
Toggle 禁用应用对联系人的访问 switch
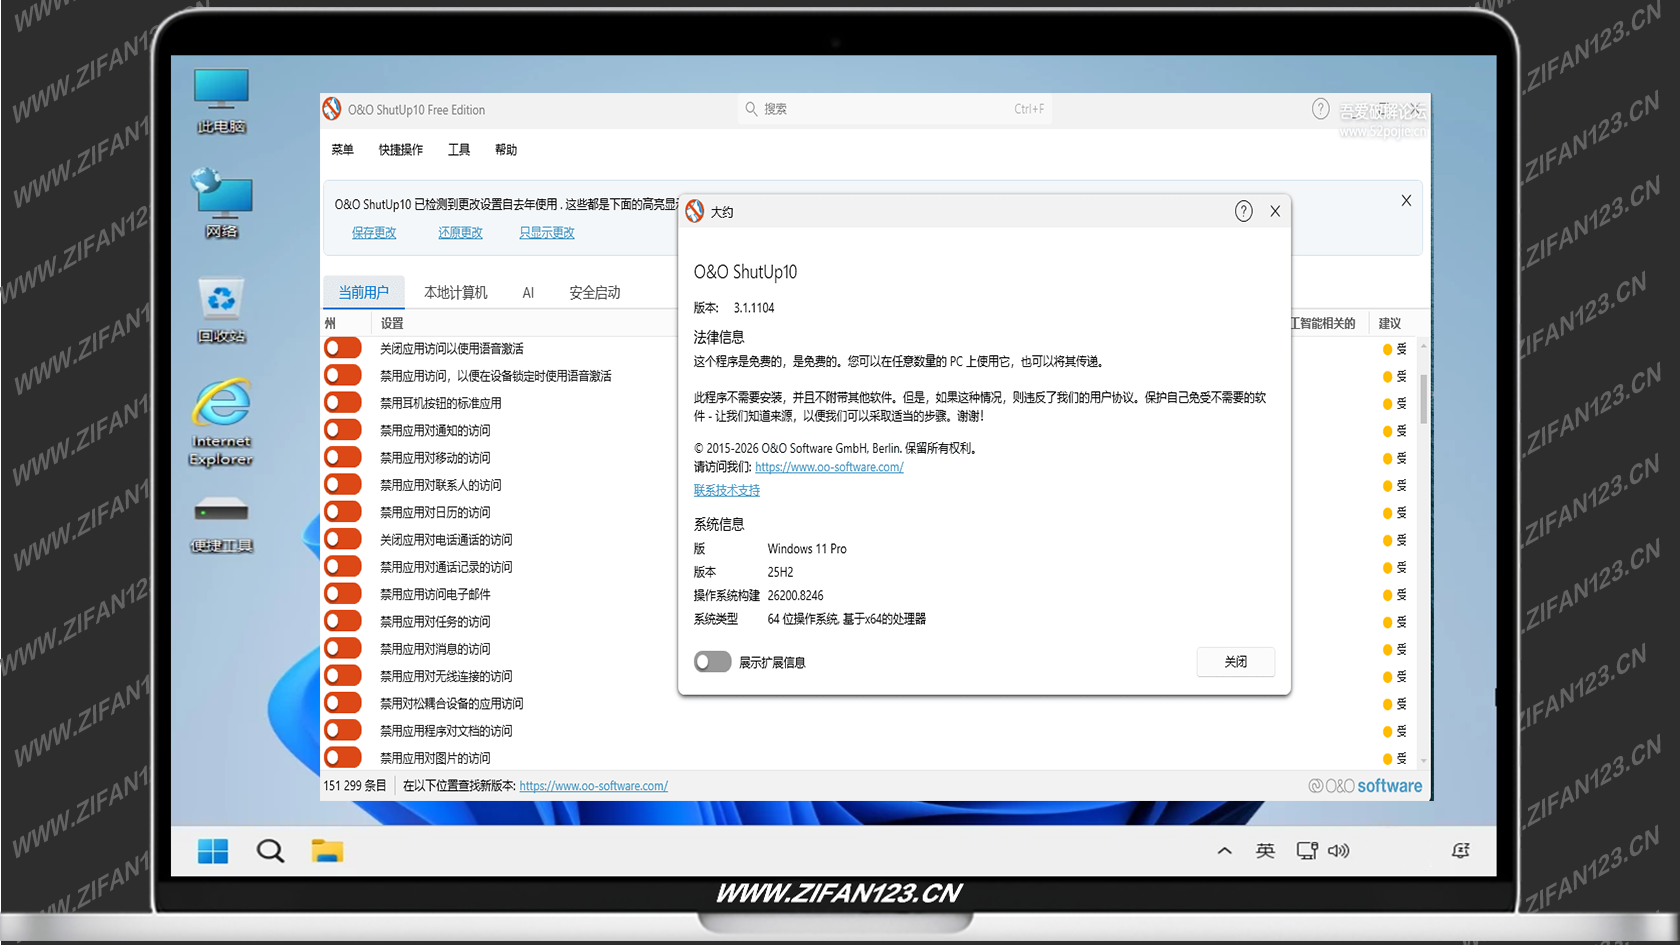pos(342,485)
